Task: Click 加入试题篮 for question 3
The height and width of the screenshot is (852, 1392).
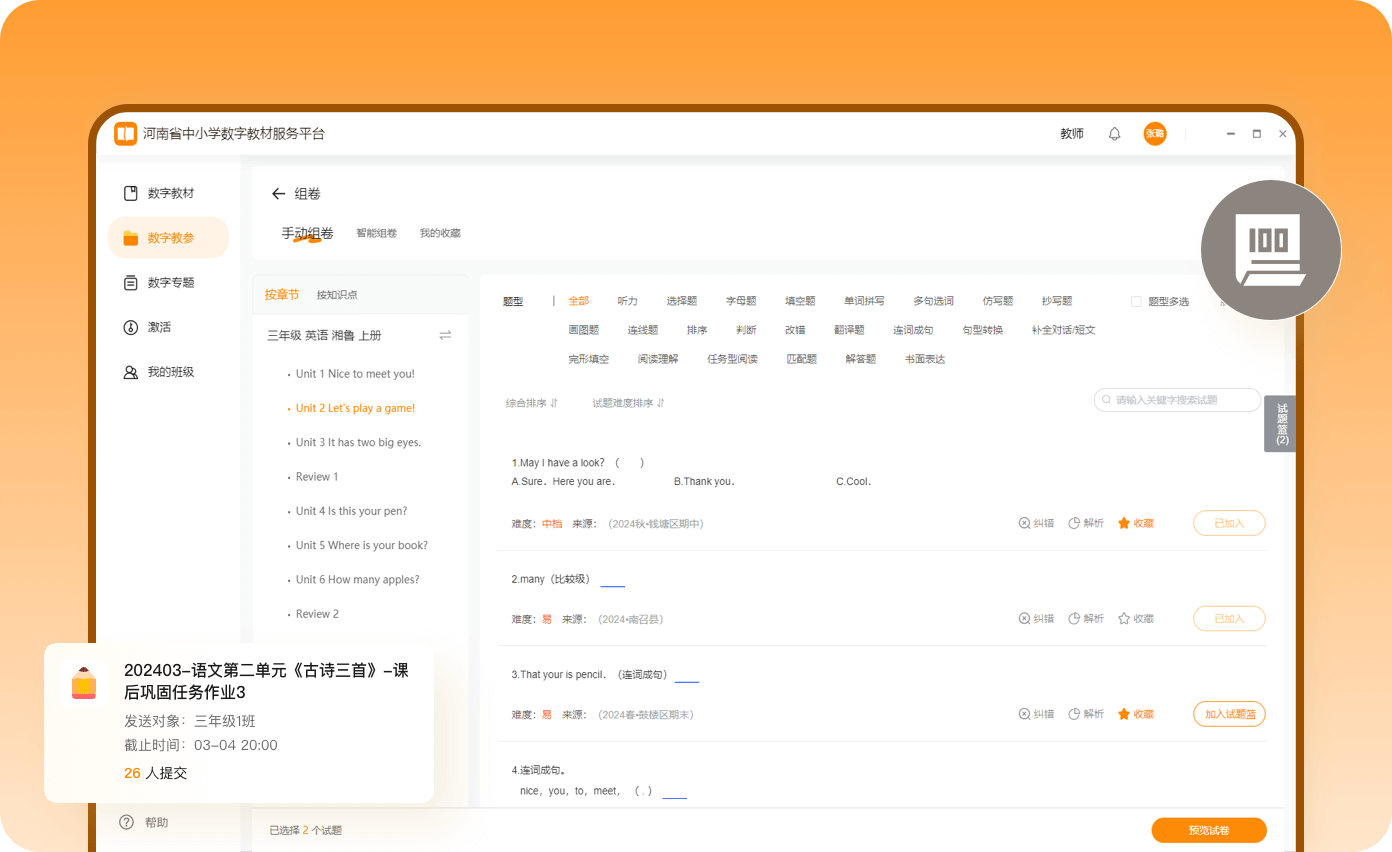Action: point(1229,714)
